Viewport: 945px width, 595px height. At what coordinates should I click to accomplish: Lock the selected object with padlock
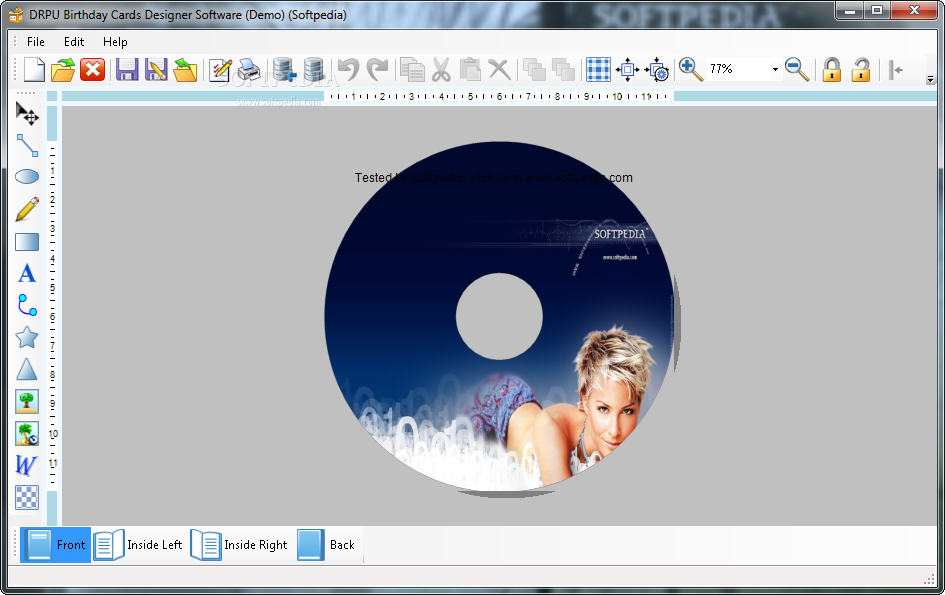pyautogui.click(x=832, y=69)
